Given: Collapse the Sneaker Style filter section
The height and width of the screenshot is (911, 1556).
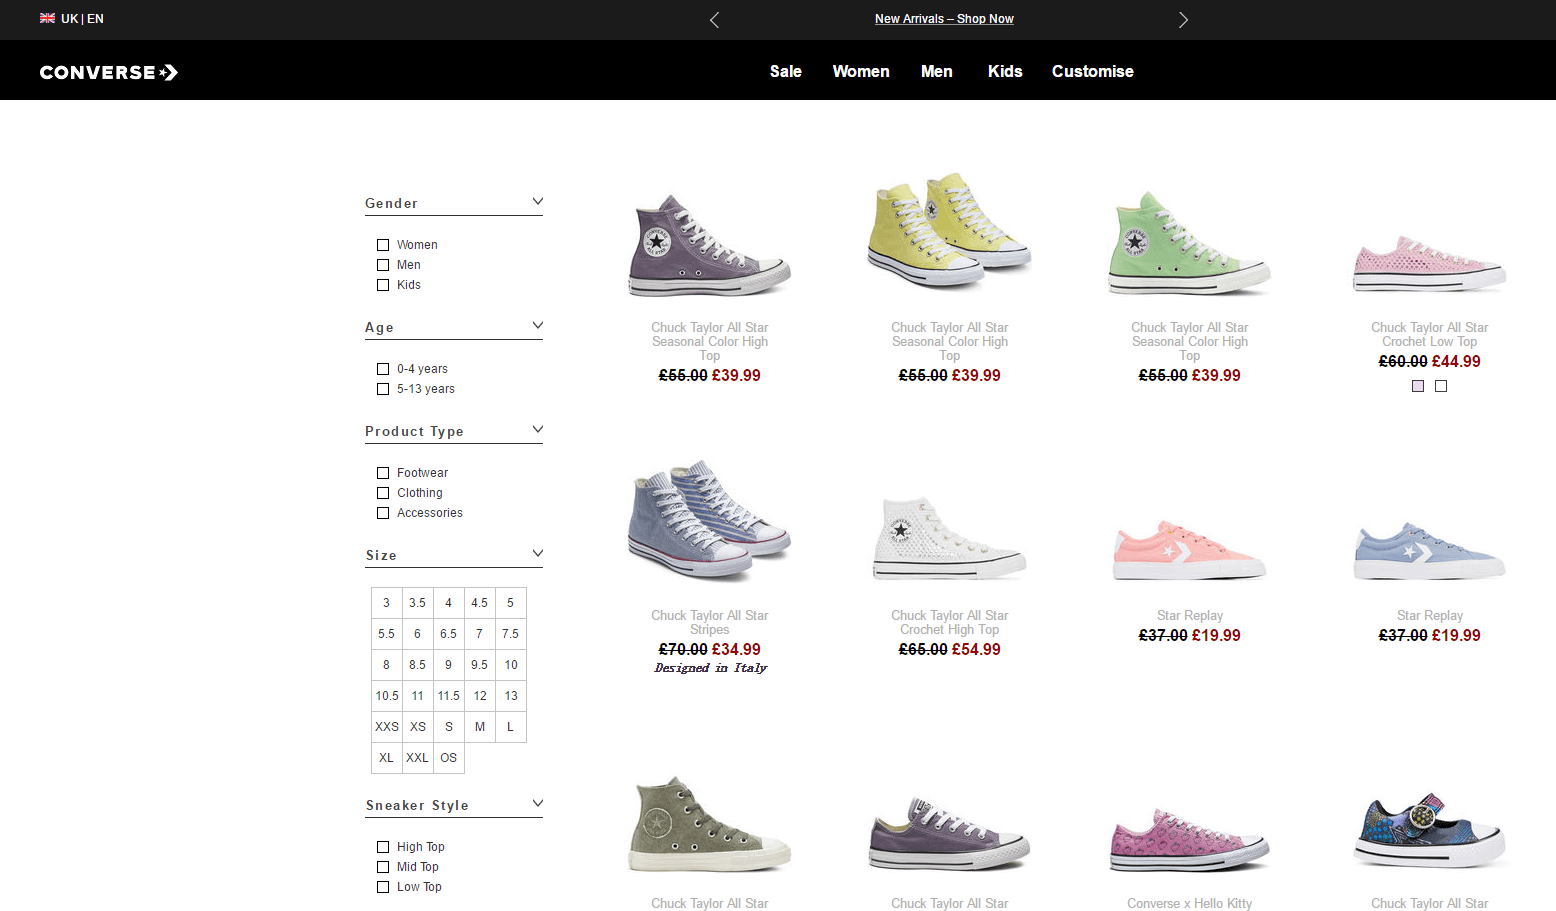Looking at the screenshot, I should coord(538,803).
